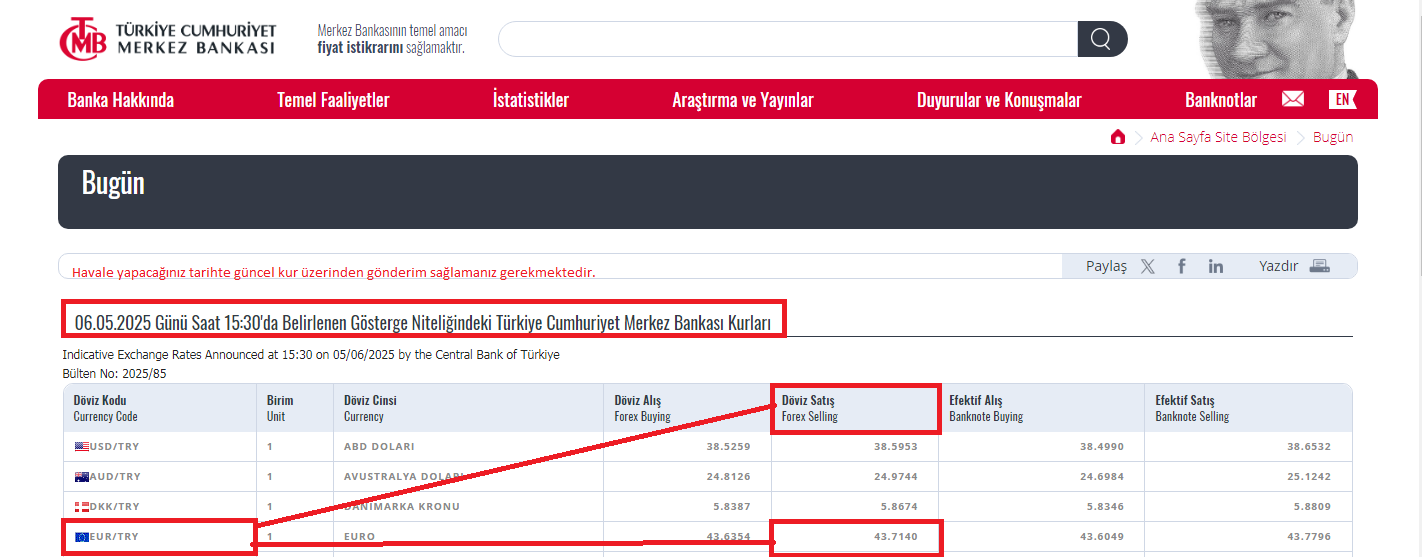Click DKK forex buying value 5.8387

(732, 506)
